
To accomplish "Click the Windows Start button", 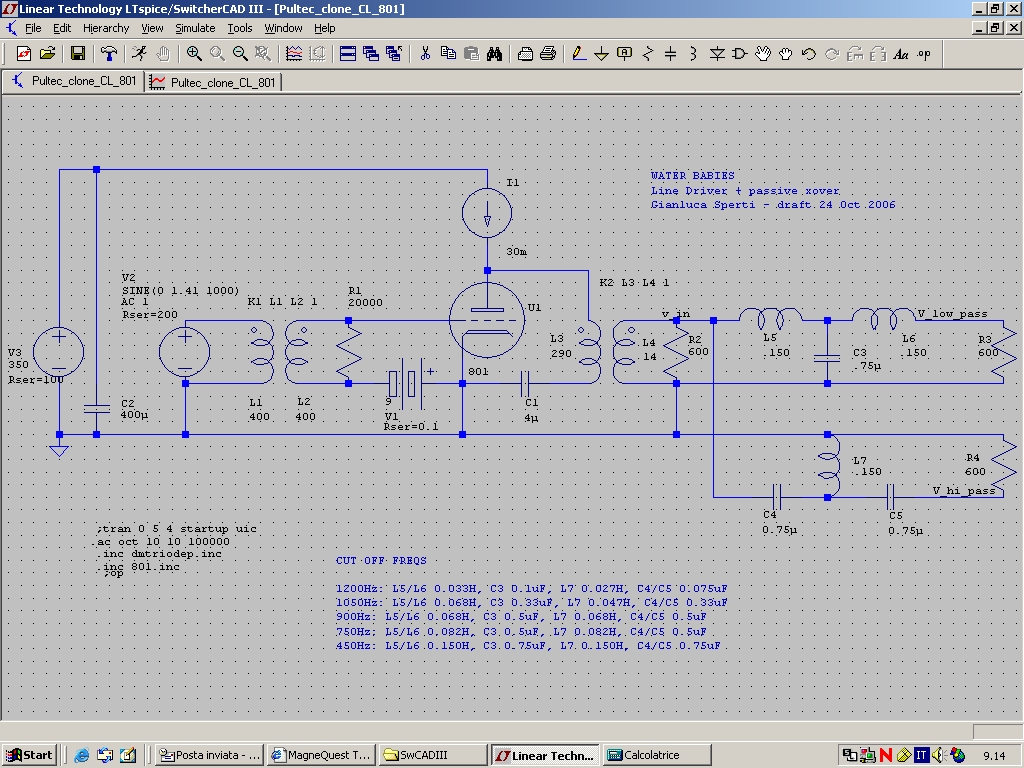I will tap(29, 755).
